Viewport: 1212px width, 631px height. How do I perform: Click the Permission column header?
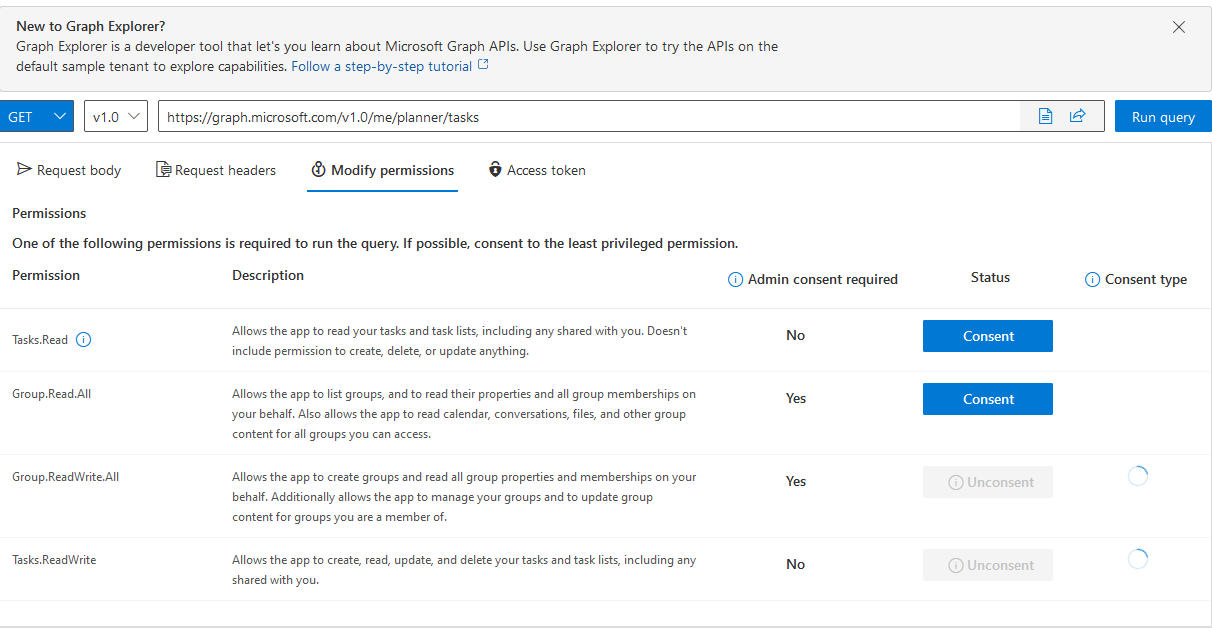point(46,275)
